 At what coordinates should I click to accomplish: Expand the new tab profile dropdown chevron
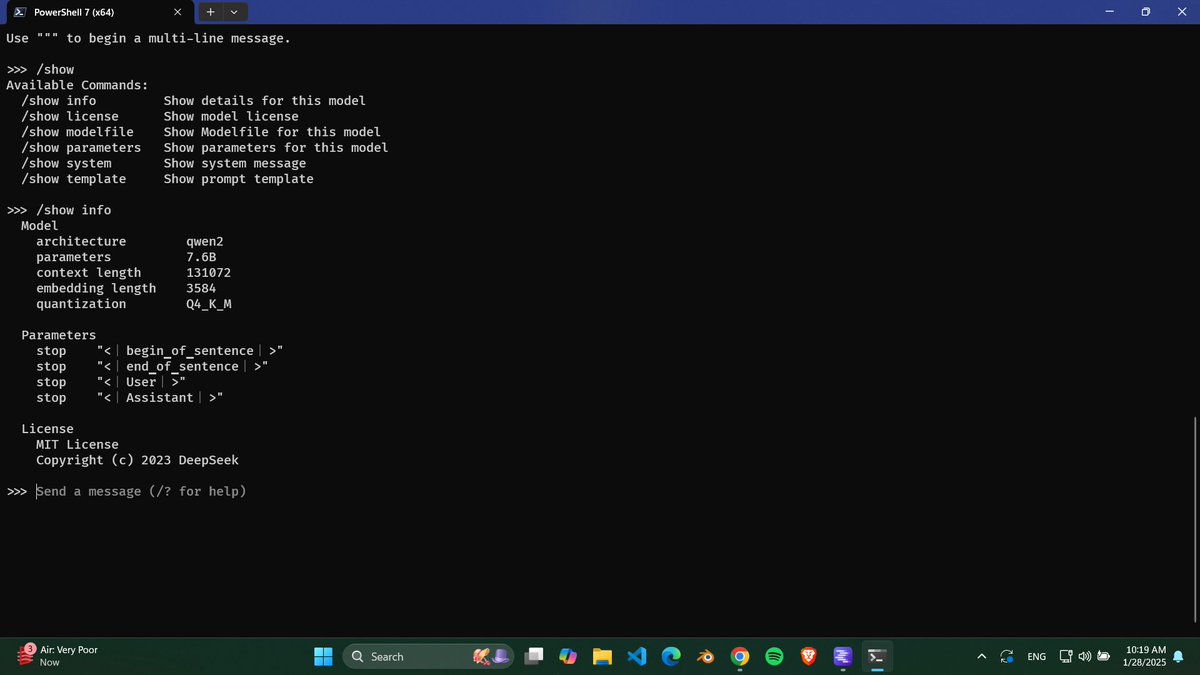coord(234,12)
